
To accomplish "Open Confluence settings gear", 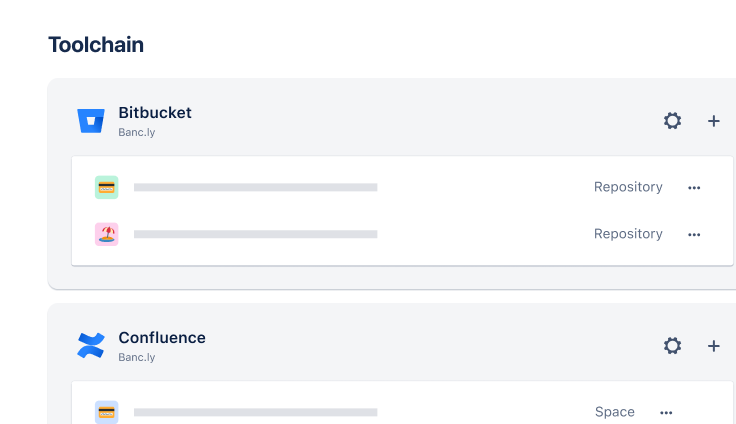I will 673,346.
